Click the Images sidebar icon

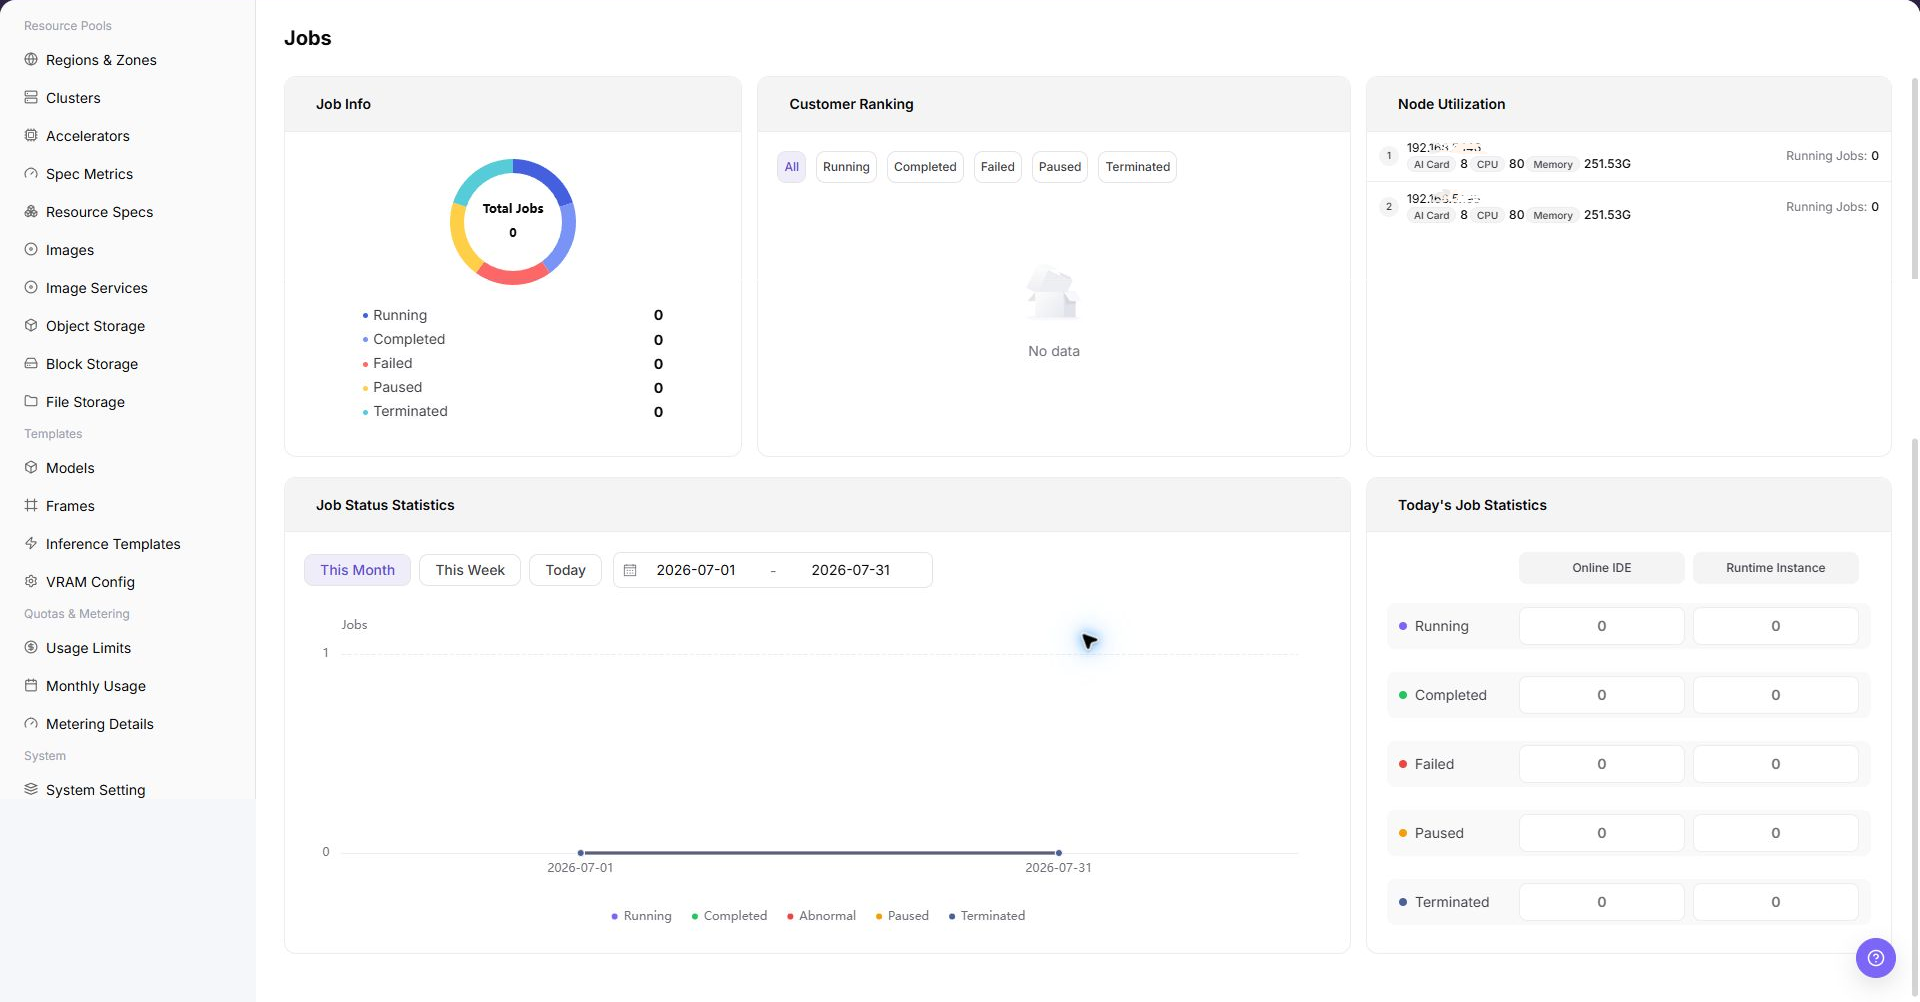point(31,250)
